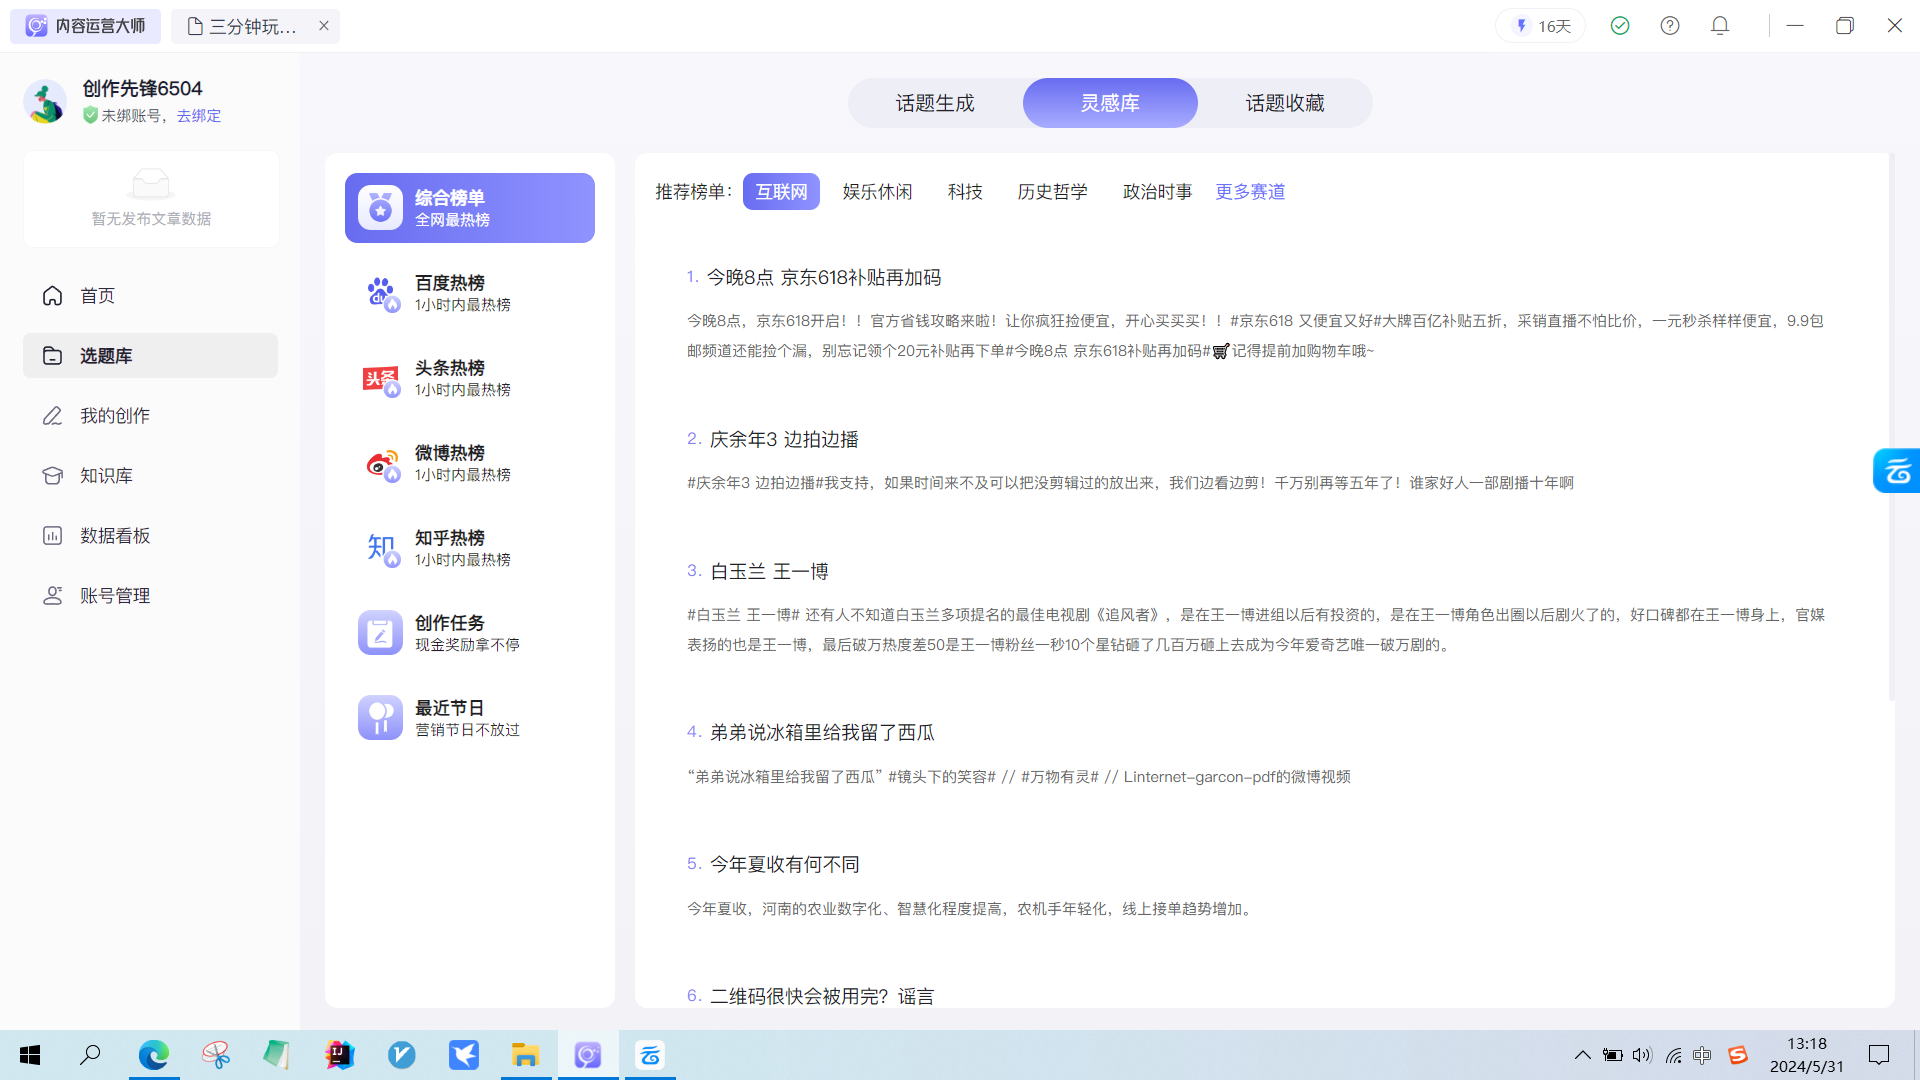Click the 去绑定 account link
The width and height of the screenshot is (1920, 1080).
[199, 116]
